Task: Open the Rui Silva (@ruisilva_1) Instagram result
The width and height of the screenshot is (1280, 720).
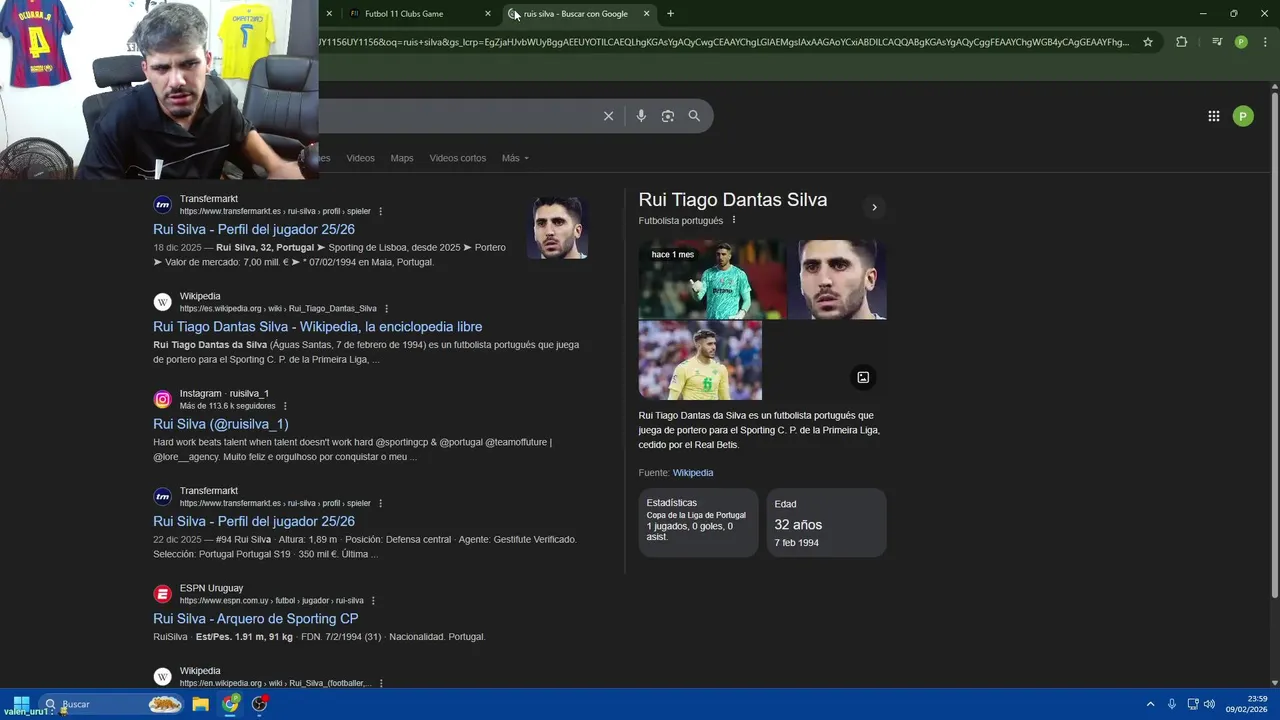Action: coord(221,424)
